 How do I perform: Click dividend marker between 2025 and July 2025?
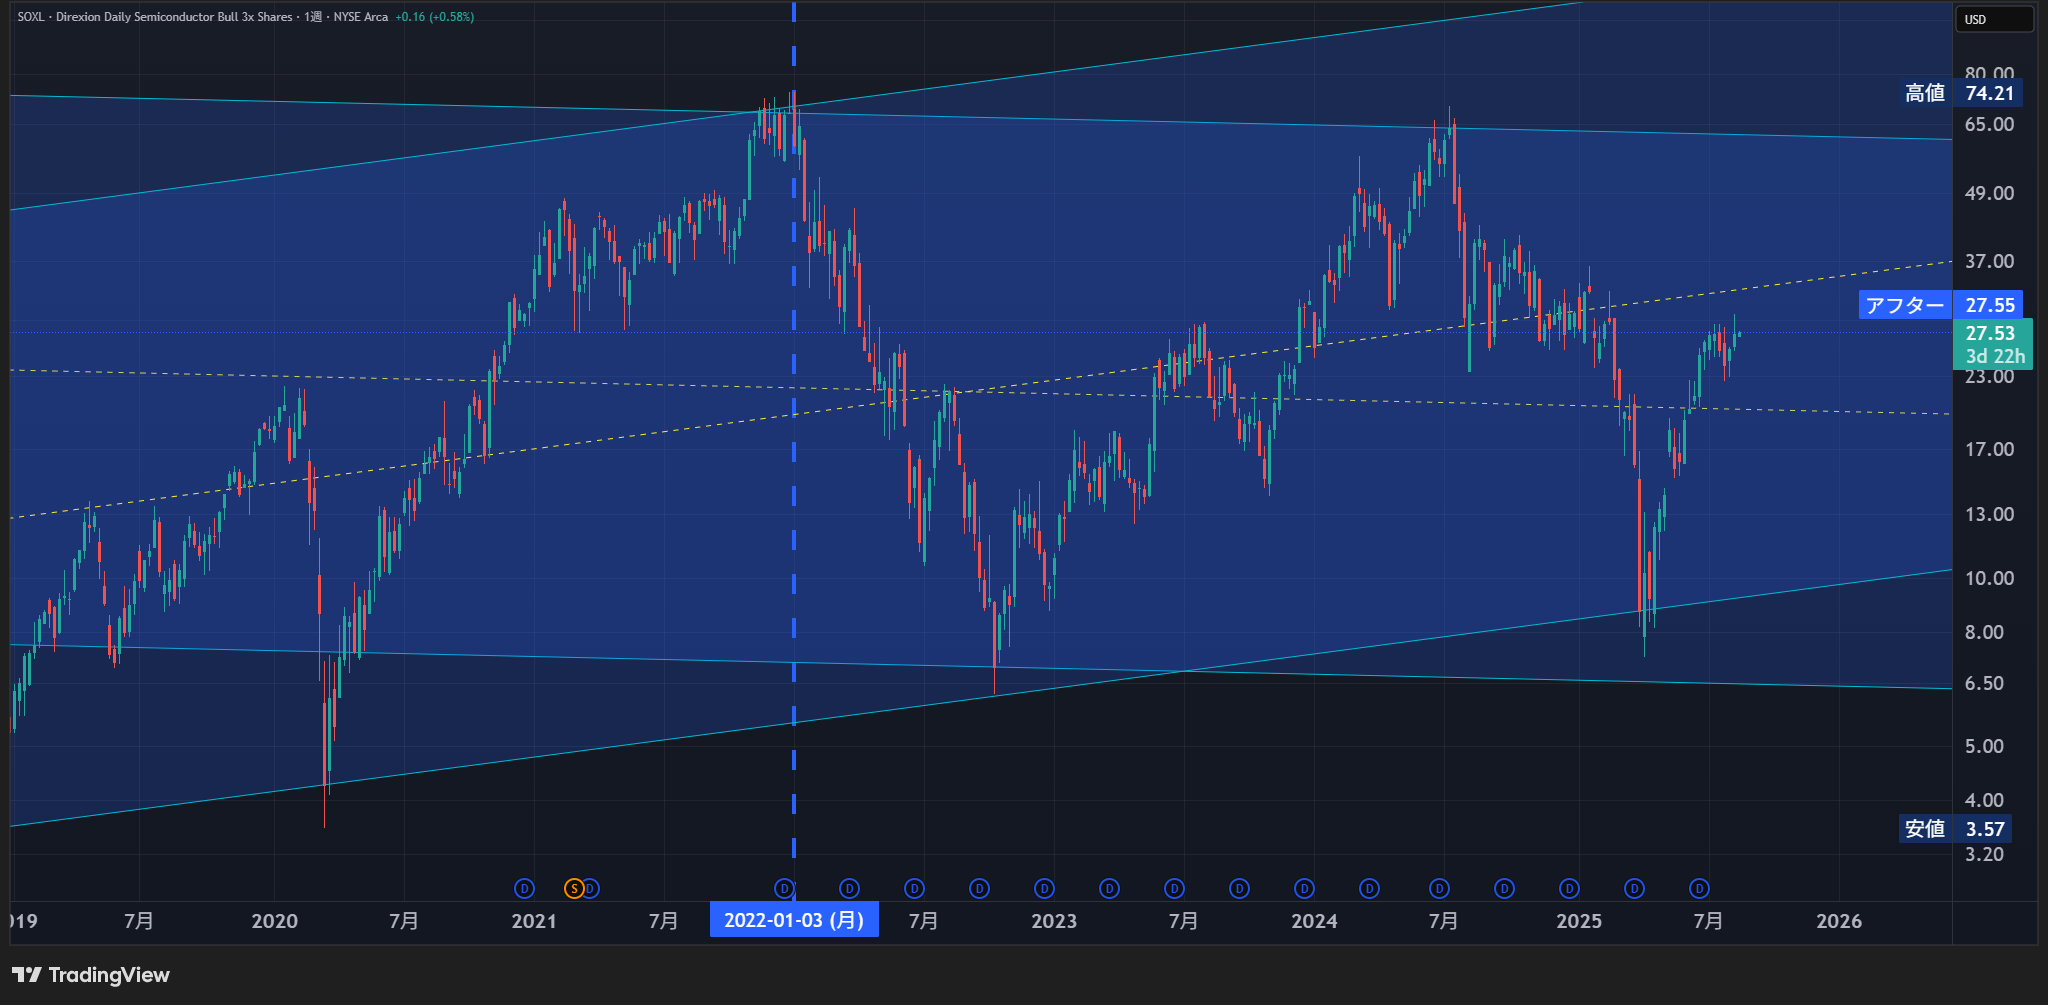(1634, 888)
